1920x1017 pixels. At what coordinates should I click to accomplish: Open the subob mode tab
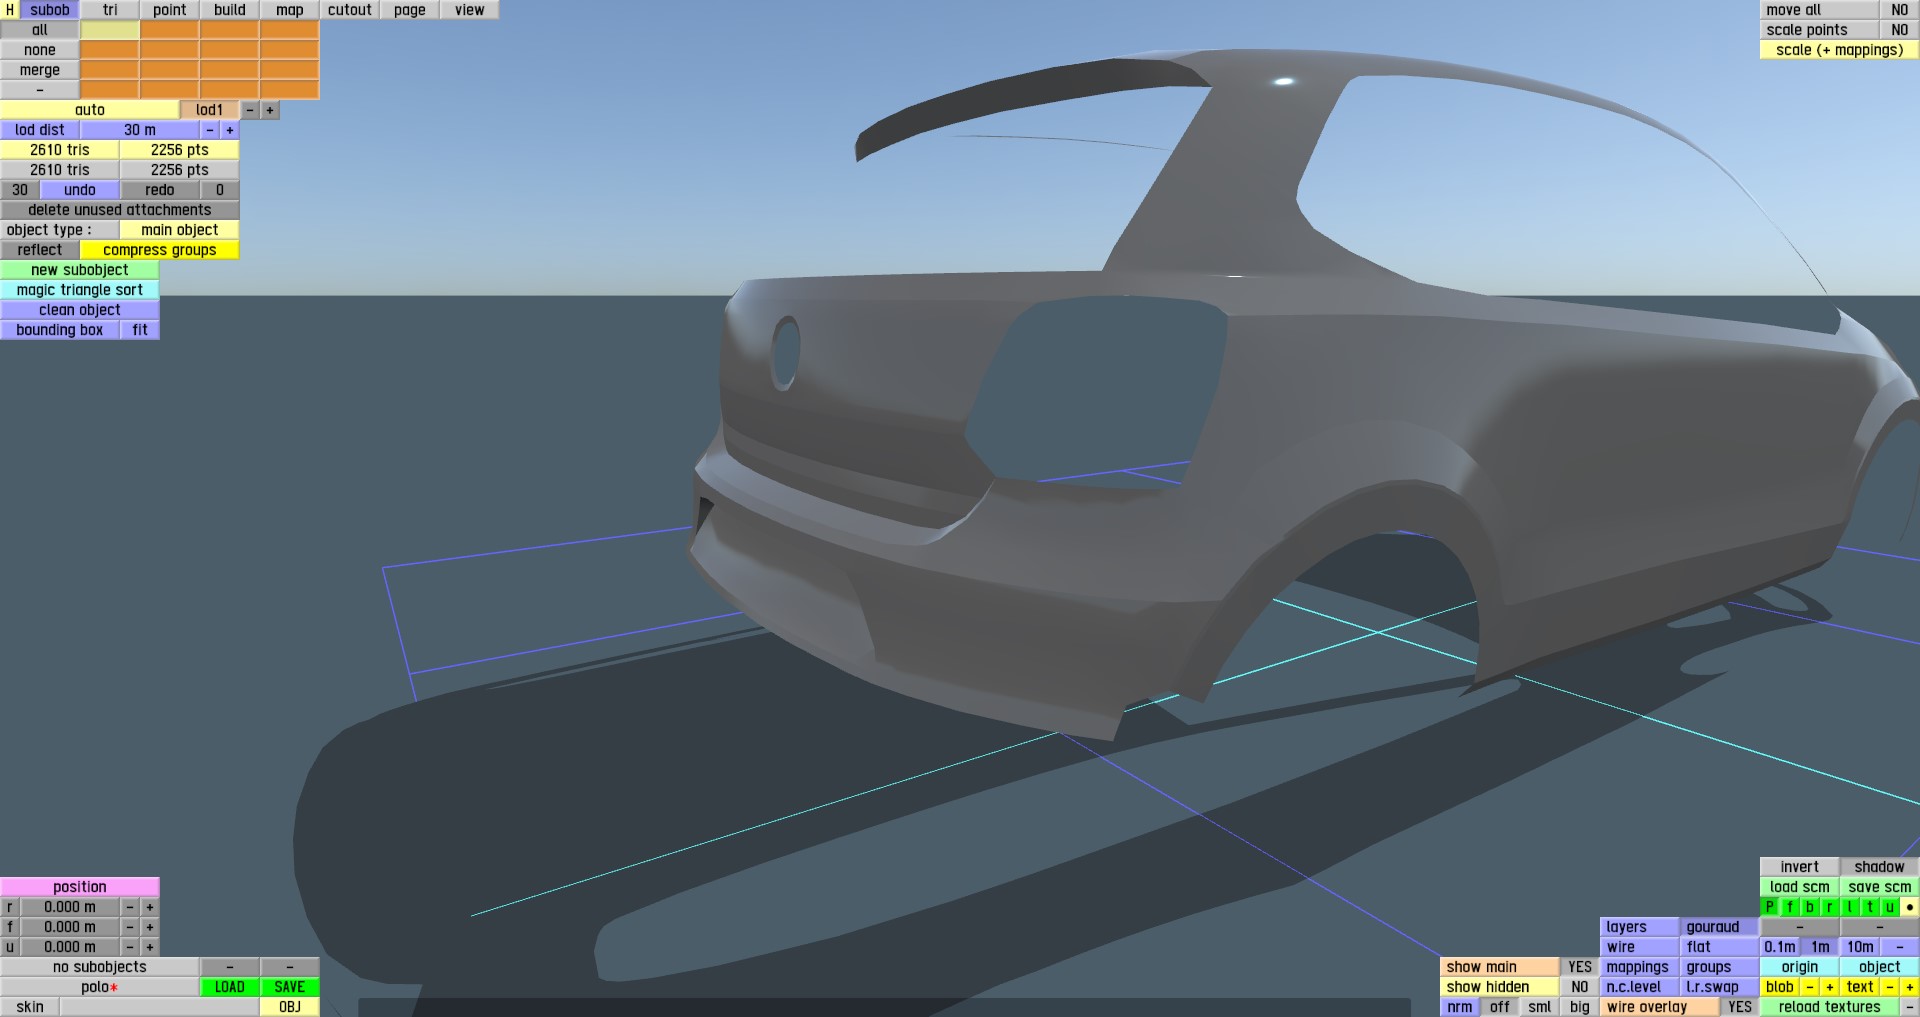(50, 10)
